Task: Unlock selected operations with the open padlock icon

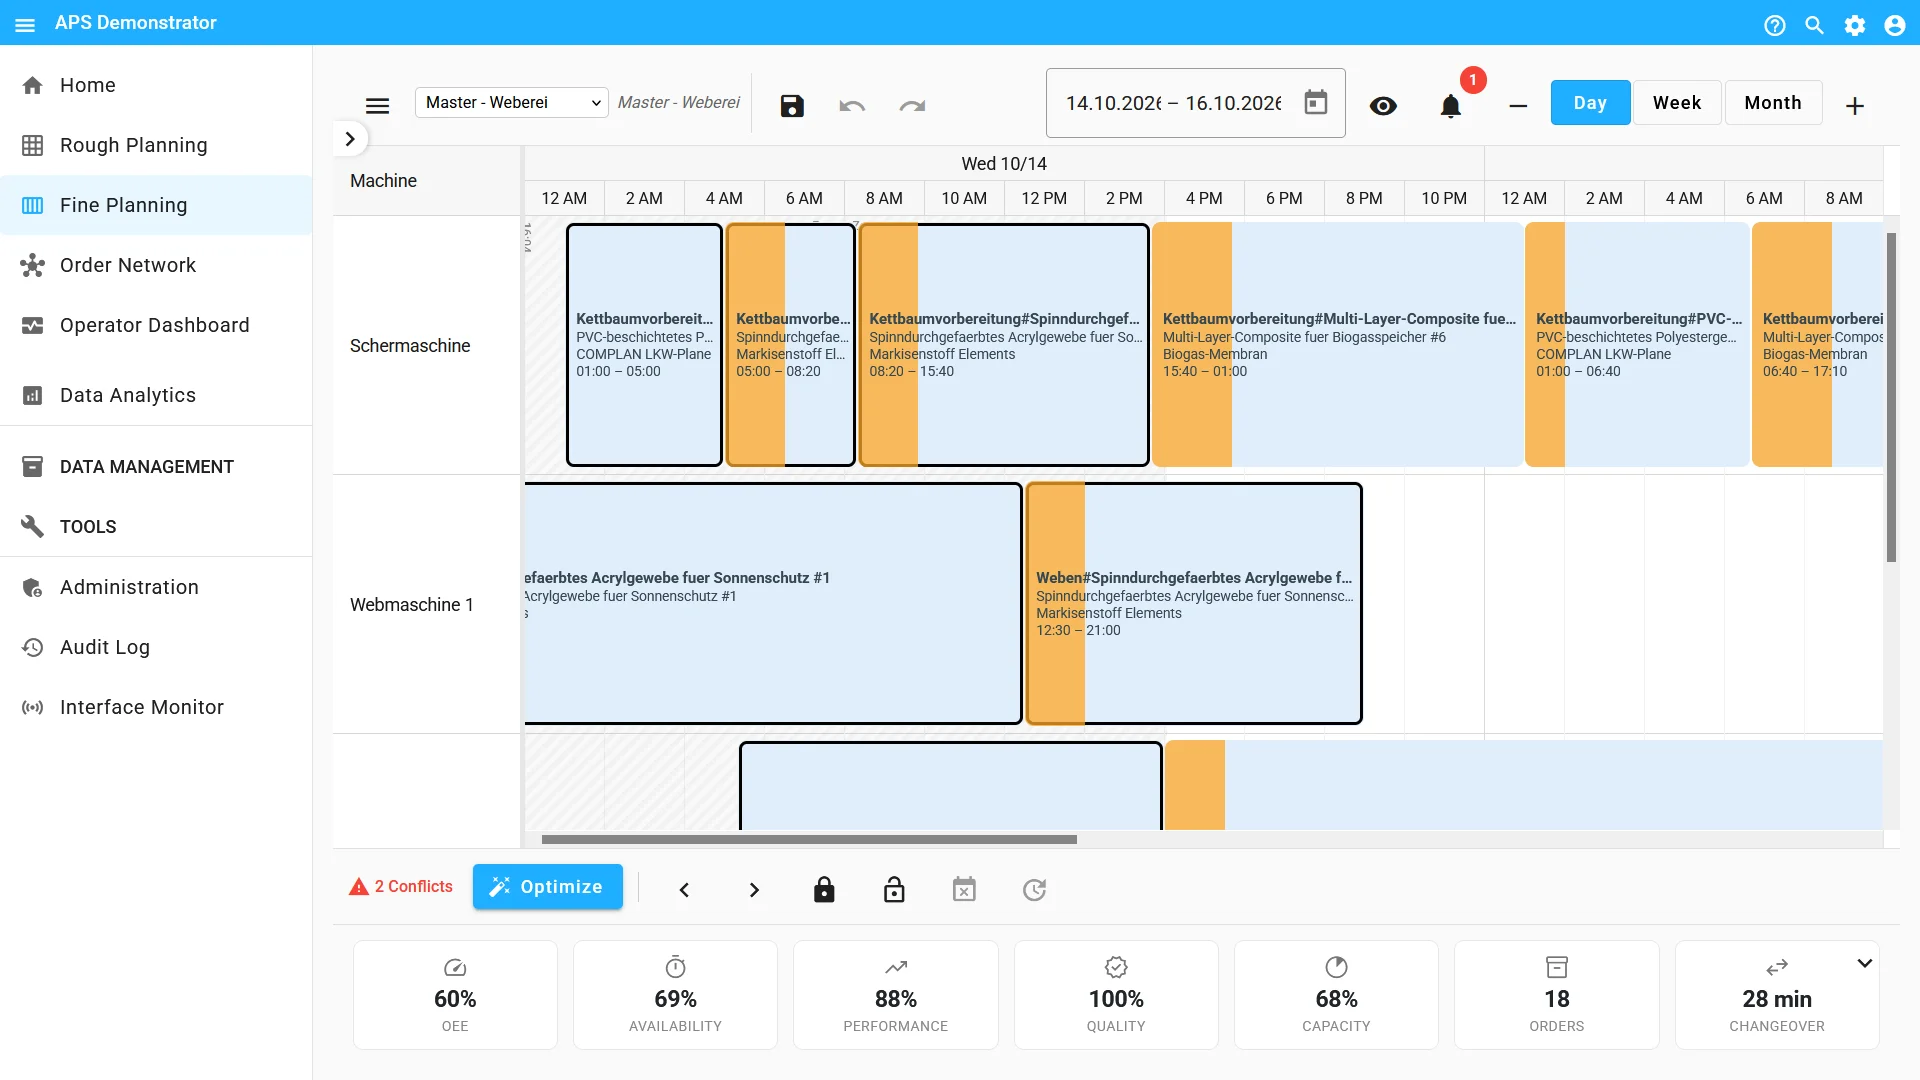Action: (894, 890)
